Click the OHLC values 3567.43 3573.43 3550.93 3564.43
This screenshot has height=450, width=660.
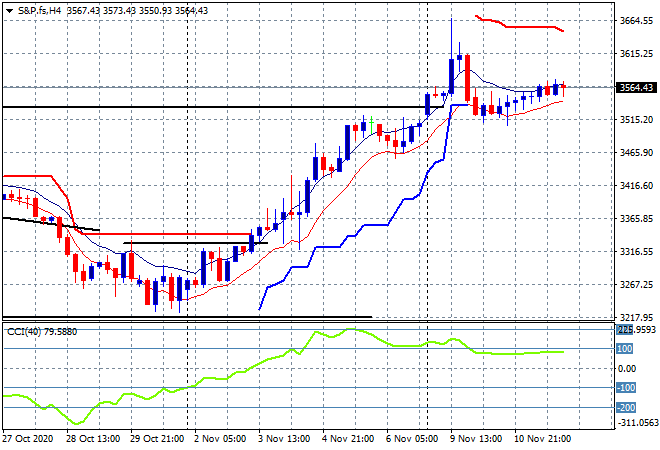[137, 11]
